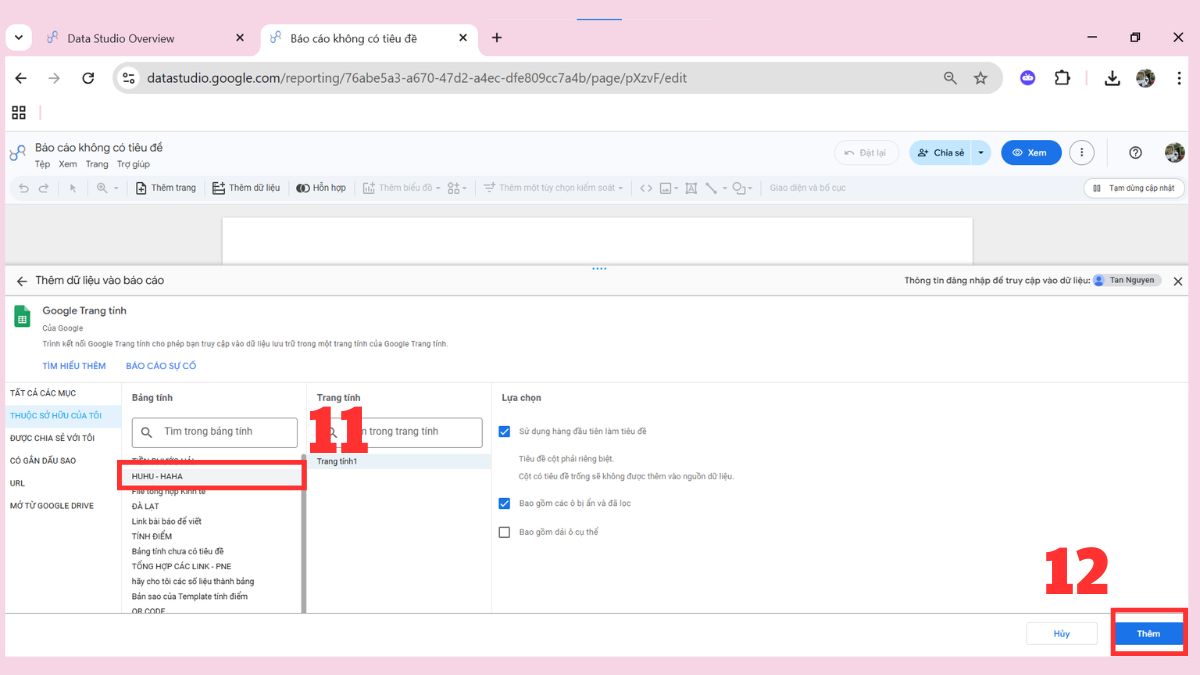Screen dimensions: 1200x675
Task: Click the Xem view button
Action: pos(1031,153)
